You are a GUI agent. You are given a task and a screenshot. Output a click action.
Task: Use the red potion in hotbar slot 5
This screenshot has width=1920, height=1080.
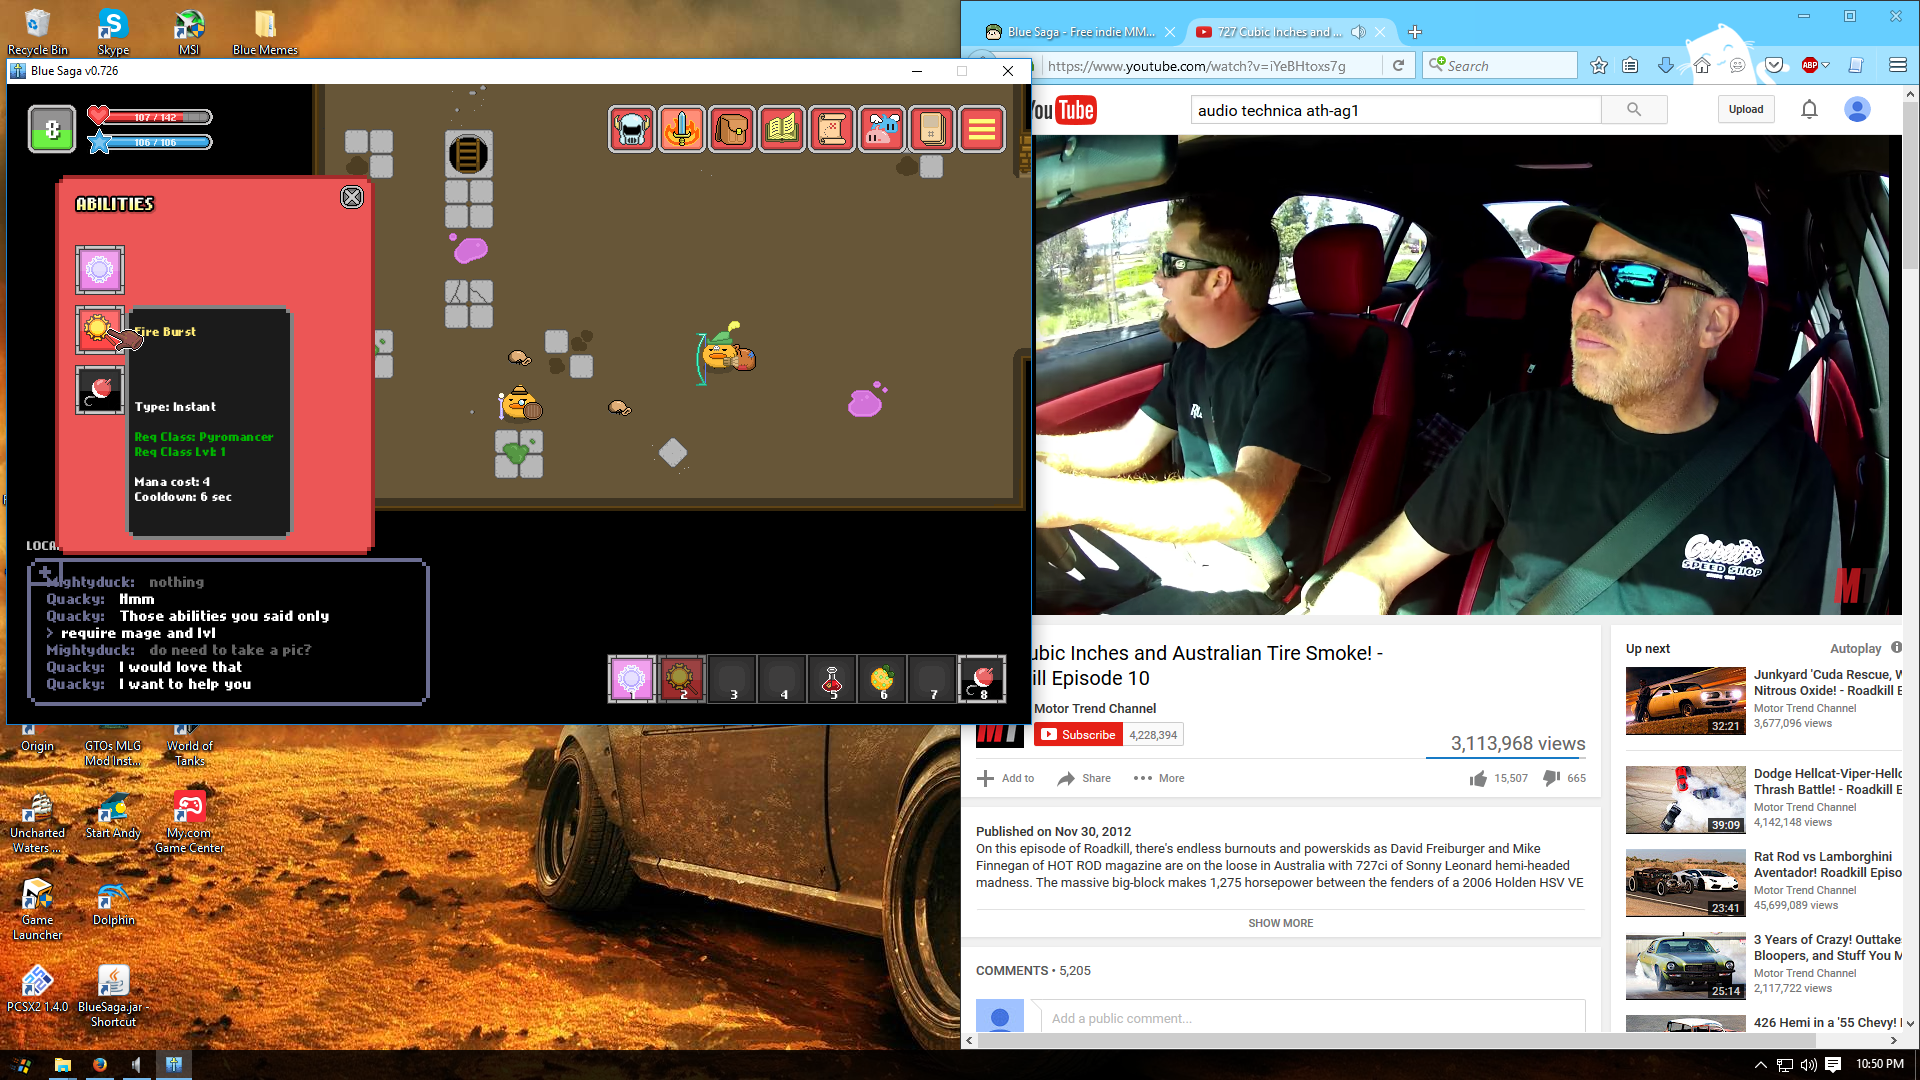coord(832,679)
